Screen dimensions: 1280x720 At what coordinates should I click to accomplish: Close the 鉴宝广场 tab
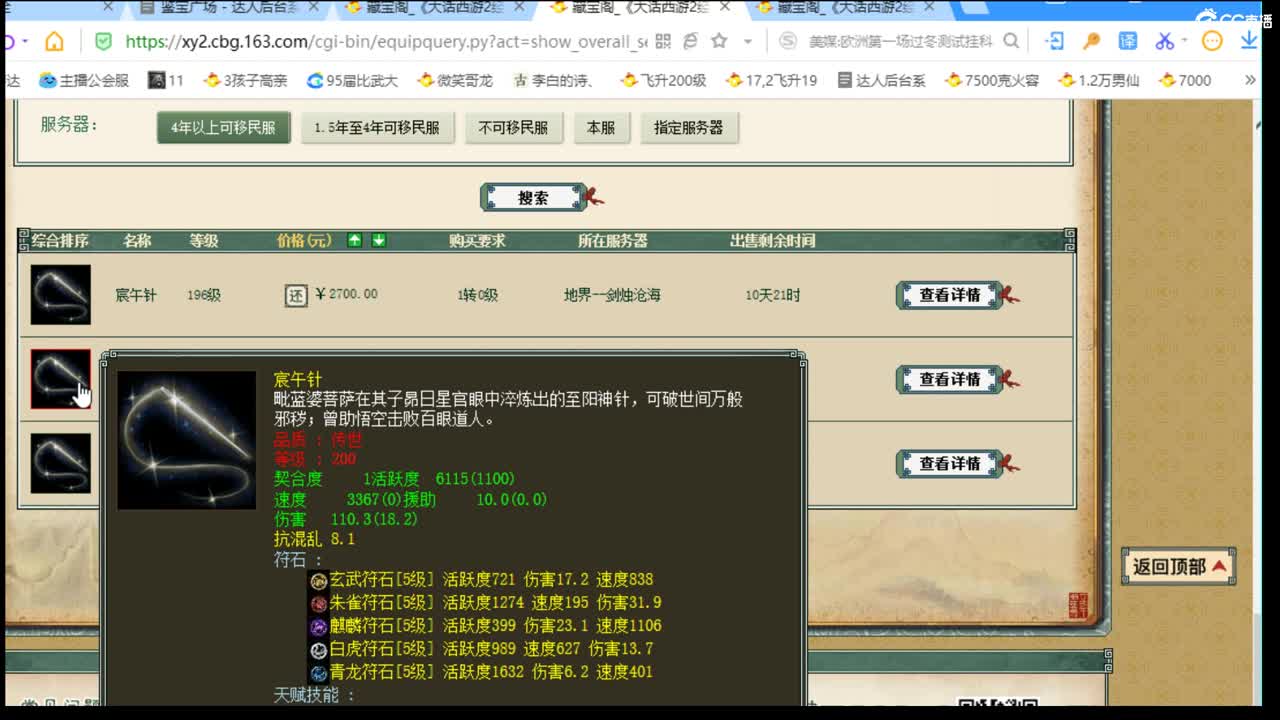point(315,8)
